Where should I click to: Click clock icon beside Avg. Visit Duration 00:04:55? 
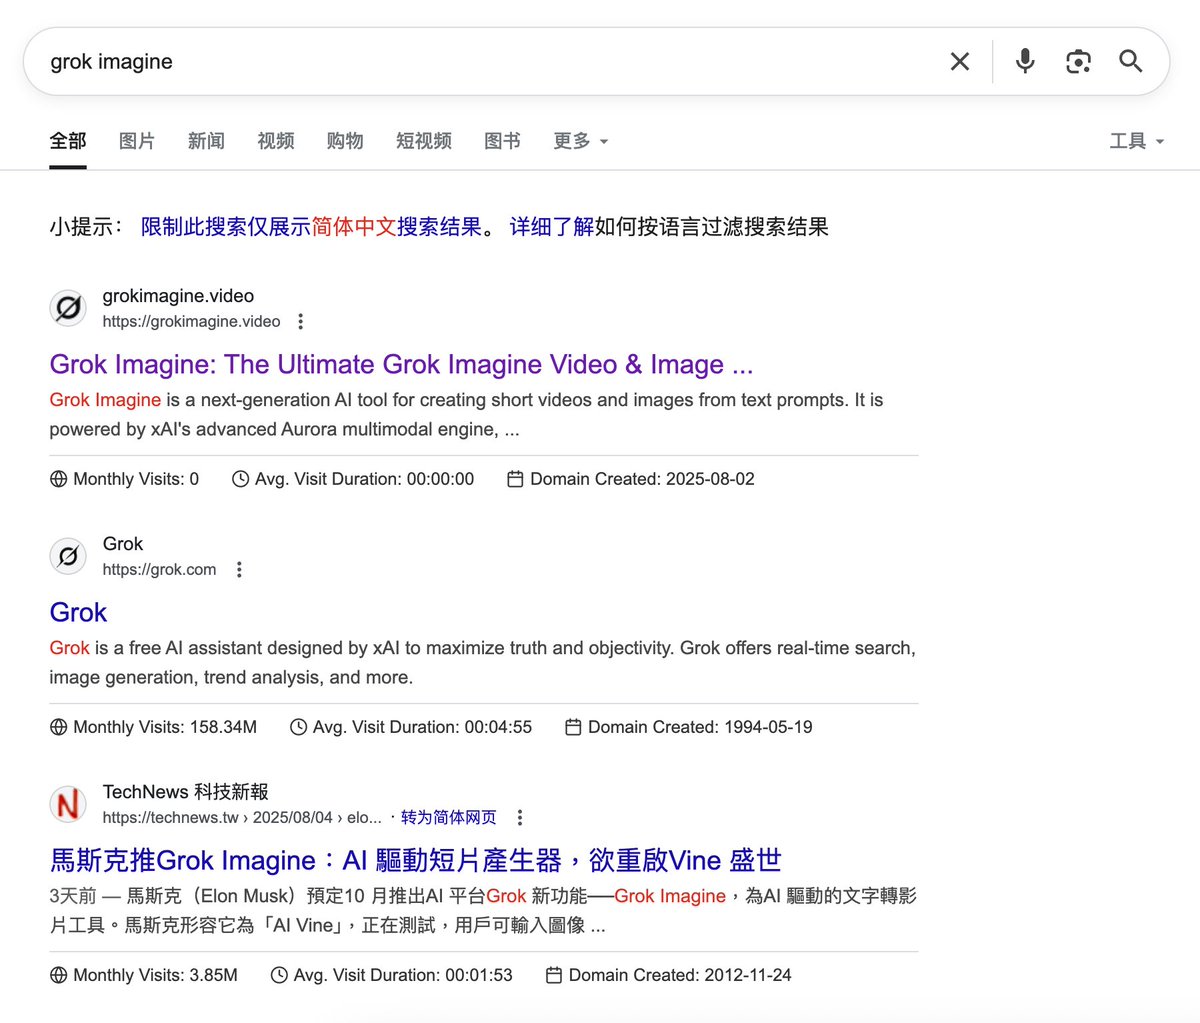(x=298, y=727)
